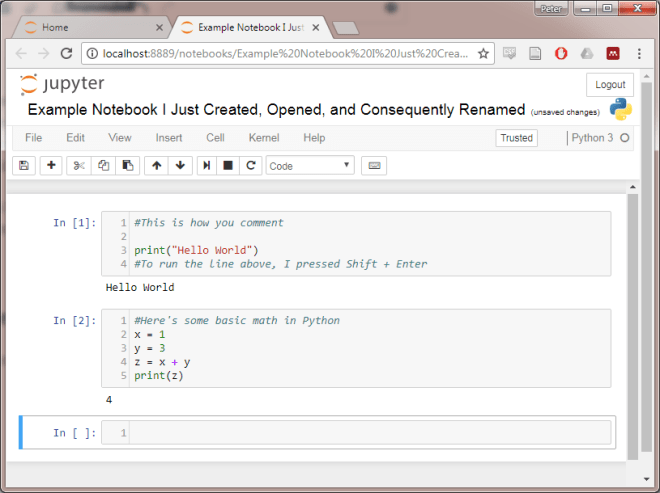Insert a cell below with the plus icon
This screenshot has width=660, height=493.
pyautogui.click(x=51, y=165)
